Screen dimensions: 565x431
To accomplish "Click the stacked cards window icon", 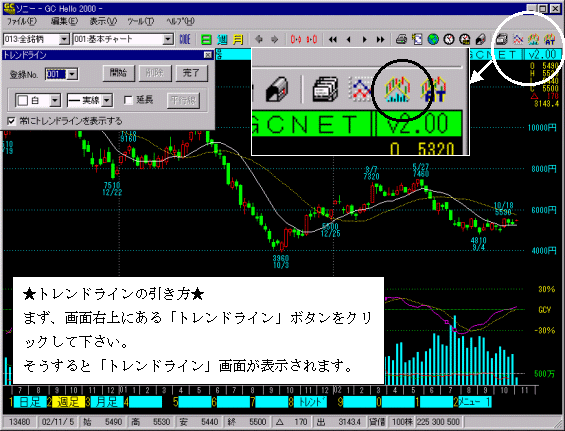I will point(502,39).
